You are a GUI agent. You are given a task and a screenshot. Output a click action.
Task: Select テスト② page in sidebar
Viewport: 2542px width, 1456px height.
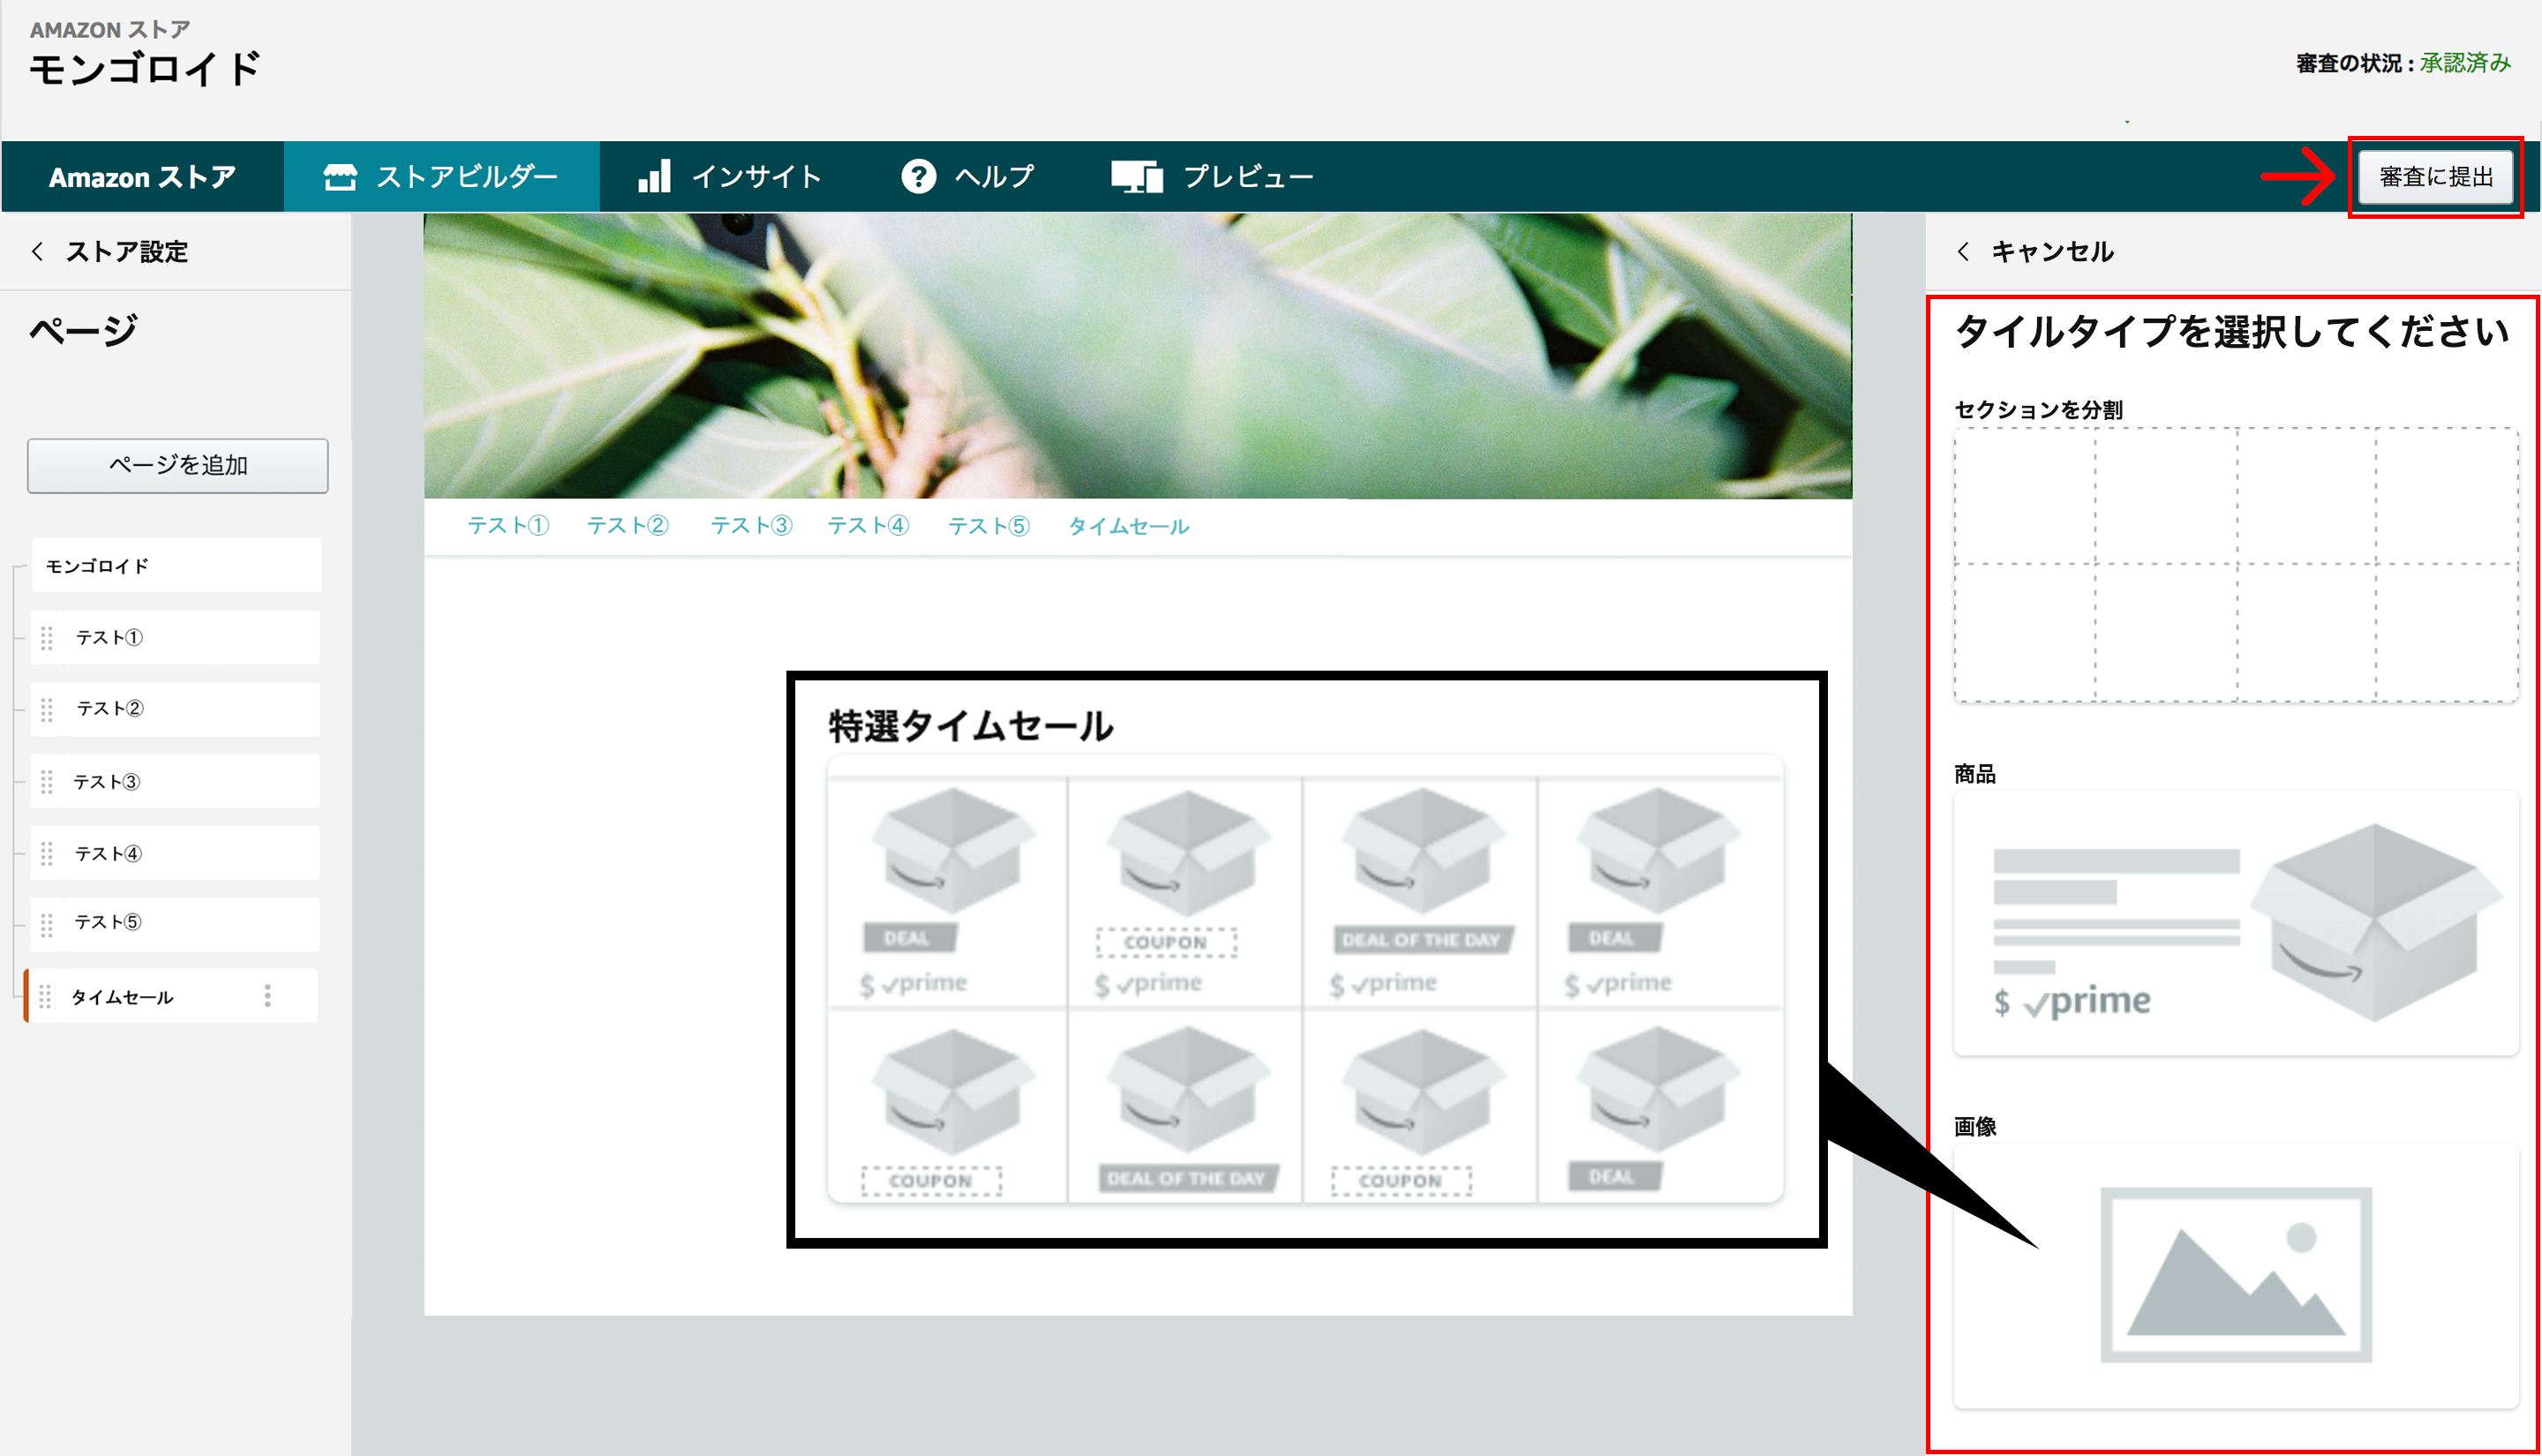[176, 709]
